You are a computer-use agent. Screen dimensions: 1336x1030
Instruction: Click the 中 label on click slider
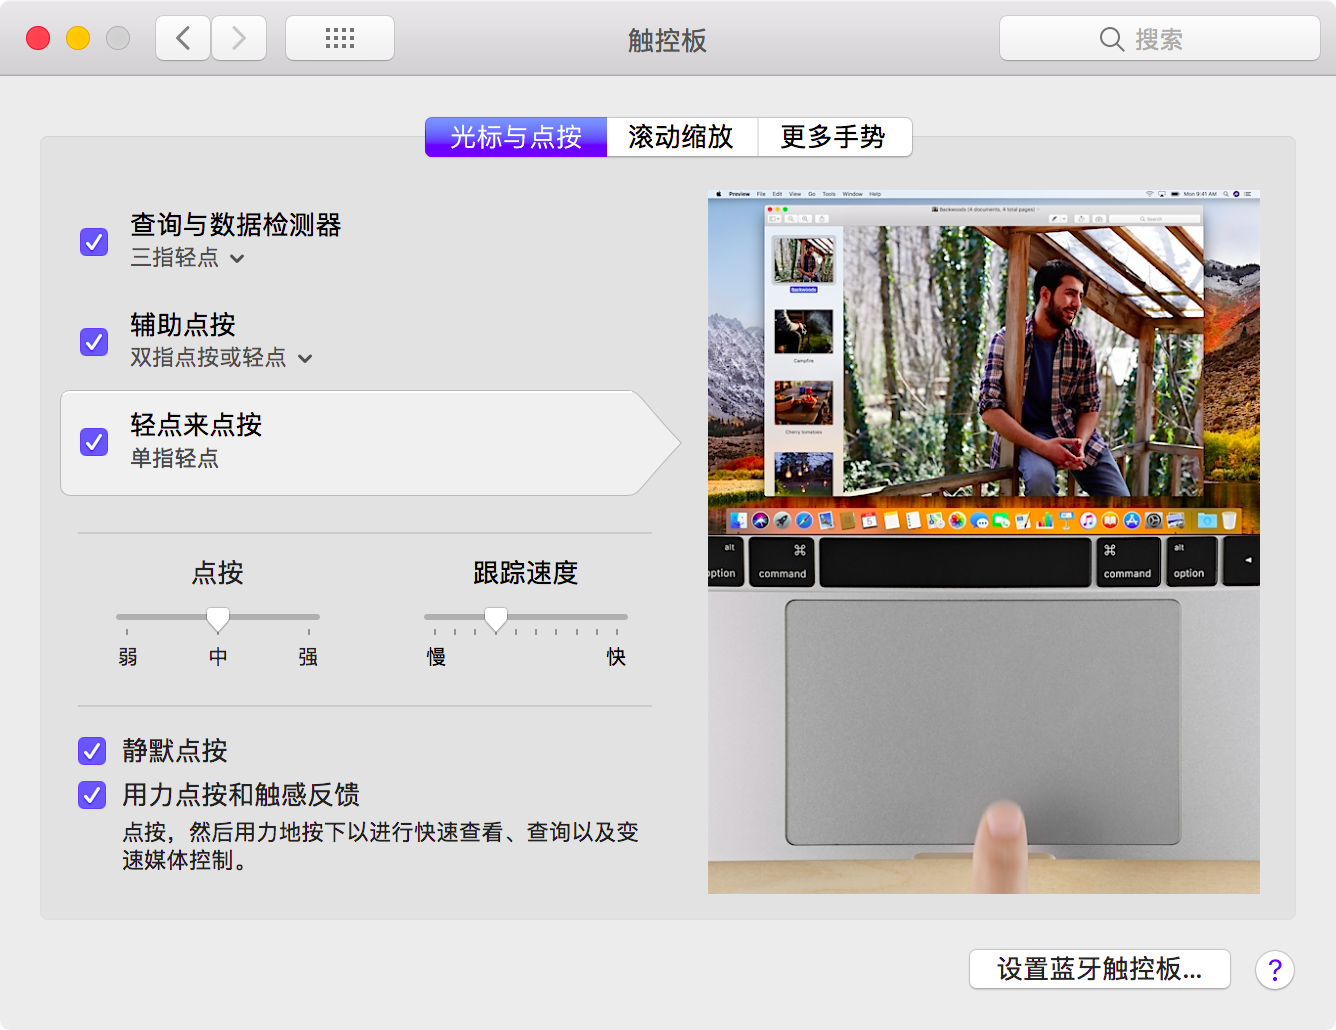click(218, 657)
